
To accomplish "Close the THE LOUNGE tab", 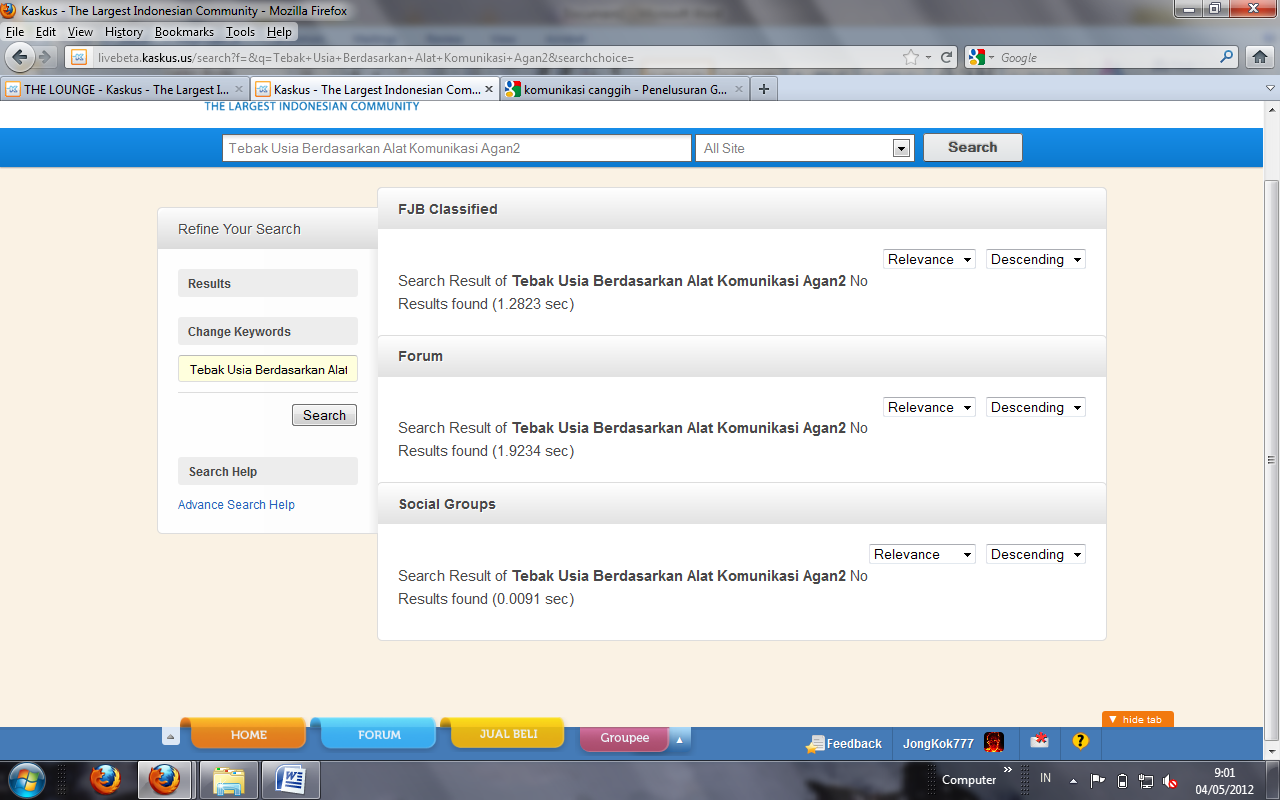I will 239,89.
